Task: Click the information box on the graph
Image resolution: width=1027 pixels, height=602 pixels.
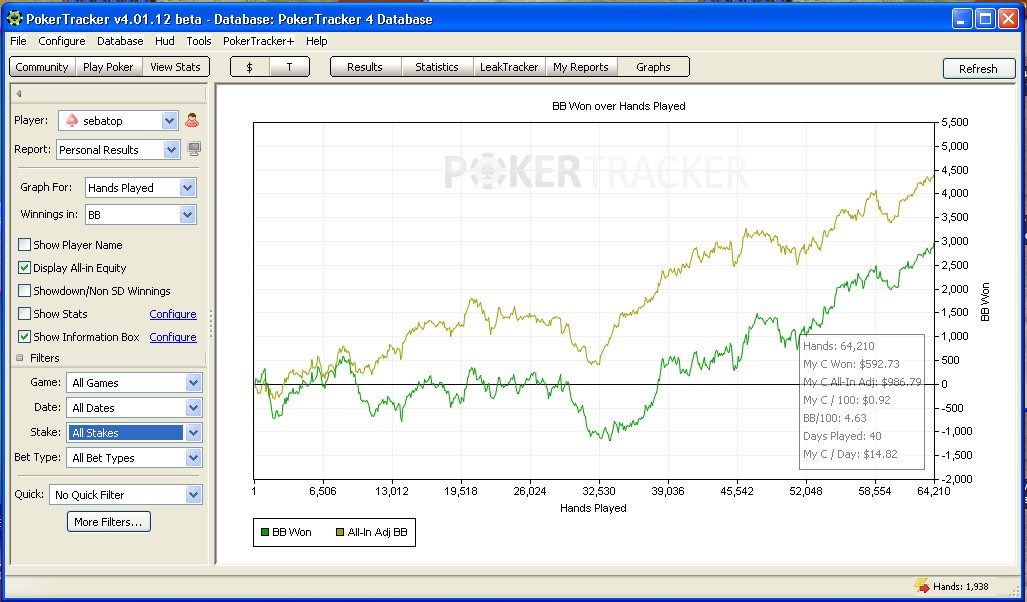Action: tap(862, 401)
